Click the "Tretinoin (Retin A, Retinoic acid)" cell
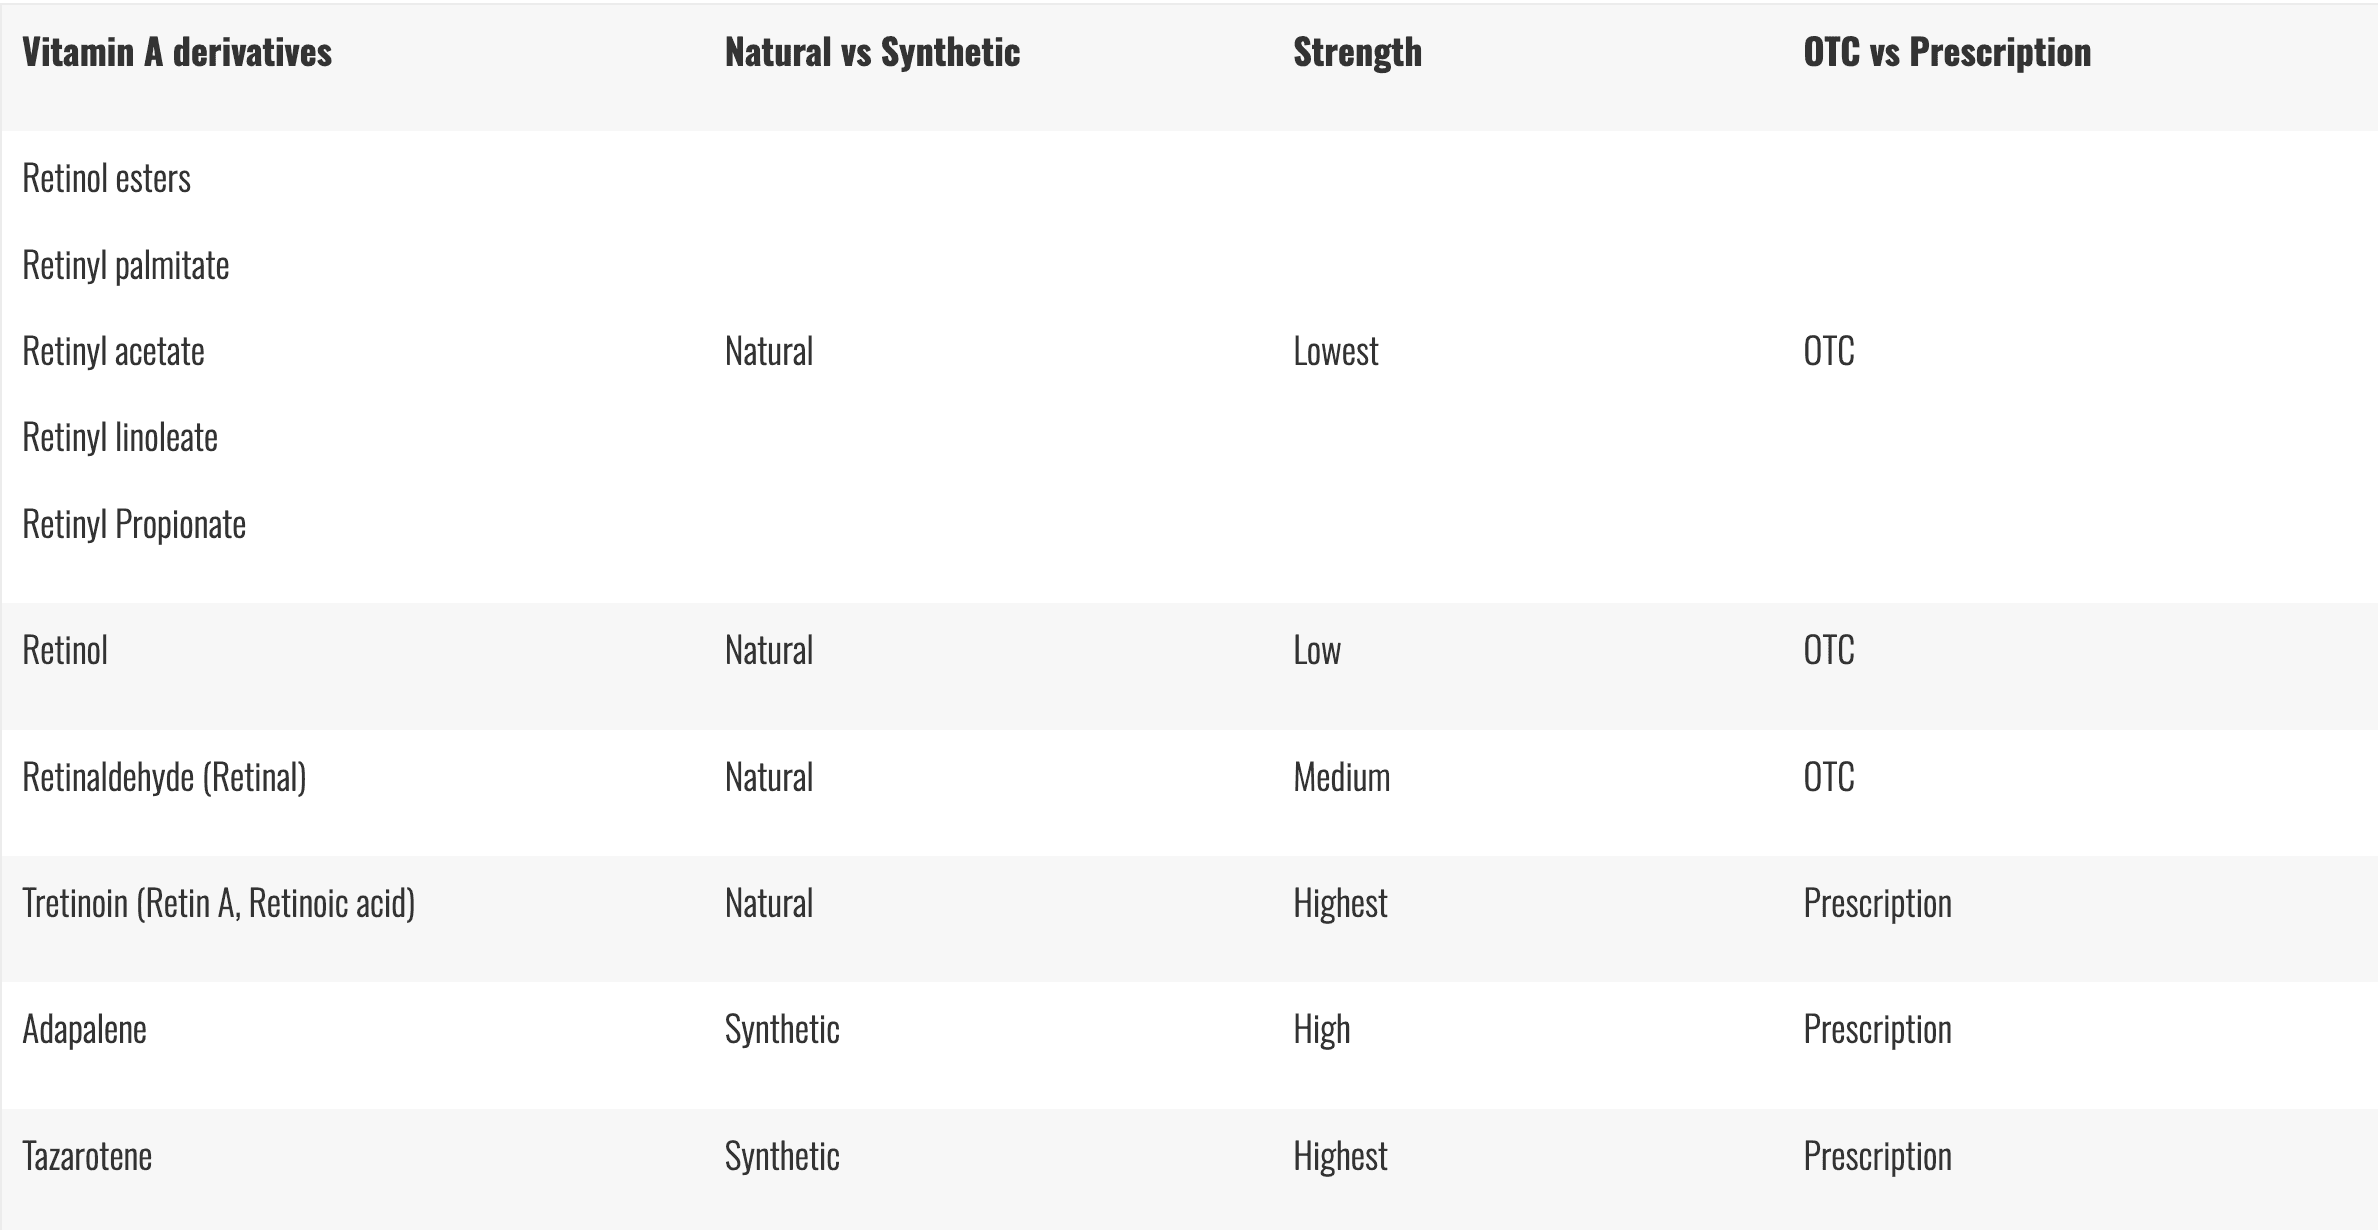The height and width of the screenshot is (1230, 2378). point(218,904)
